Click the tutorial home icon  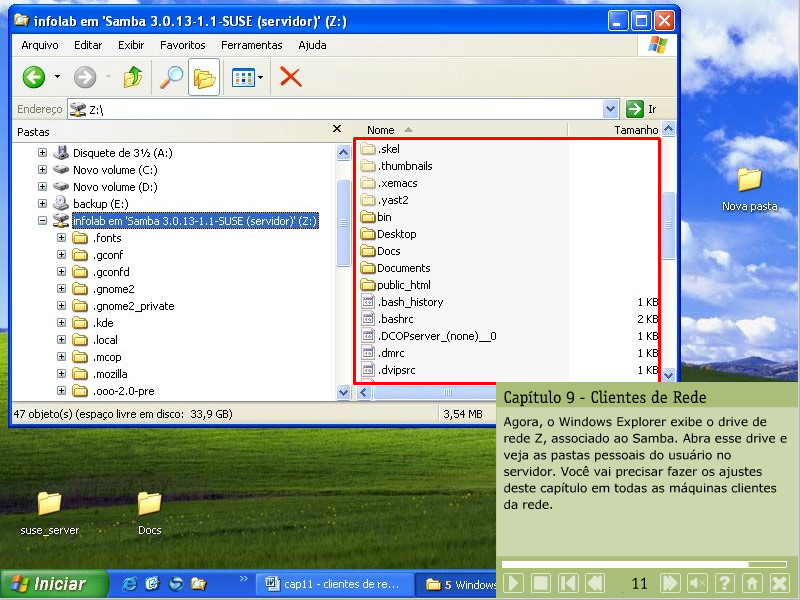point(752,583)
